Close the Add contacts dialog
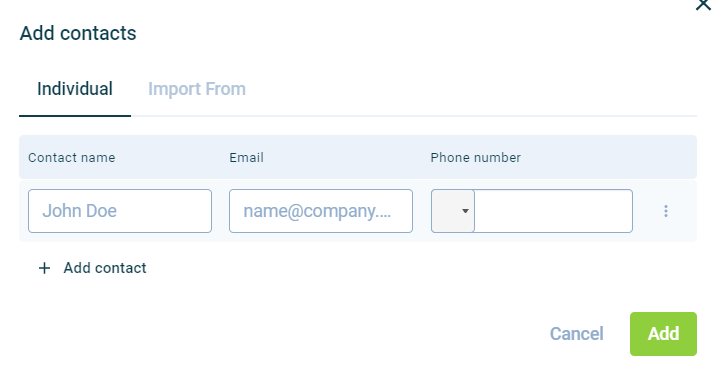 pos(703,4)
